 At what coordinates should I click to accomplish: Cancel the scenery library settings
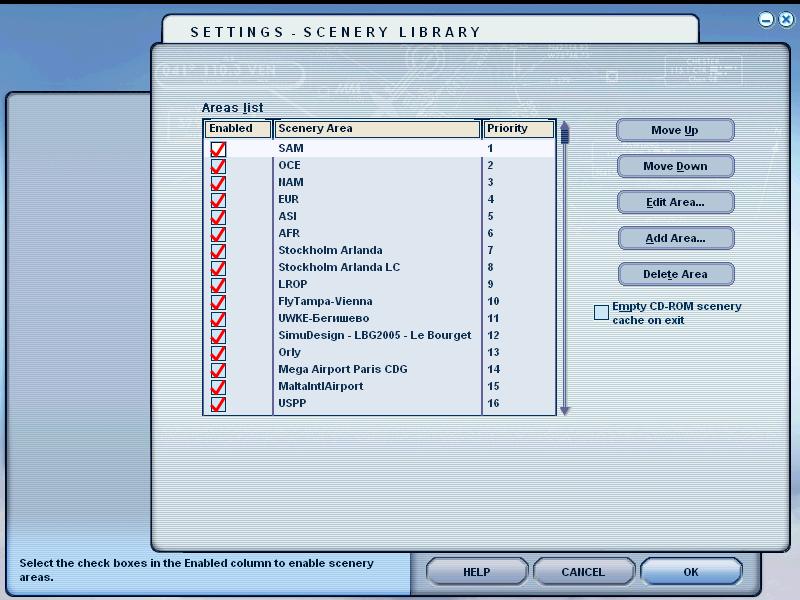coord(583,572)
